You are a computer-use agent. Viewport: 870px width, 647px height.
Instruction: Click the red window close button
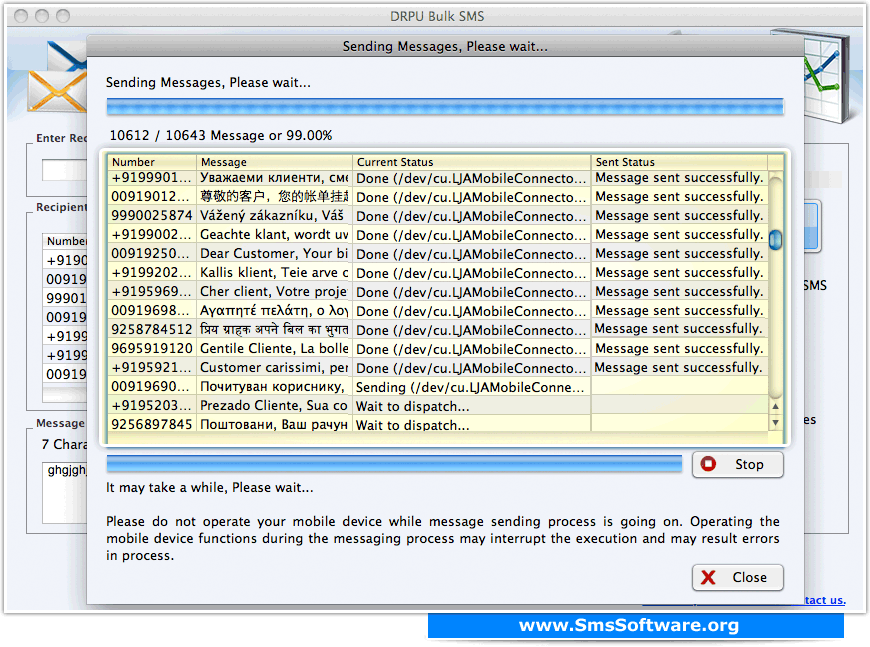point(21,16)
